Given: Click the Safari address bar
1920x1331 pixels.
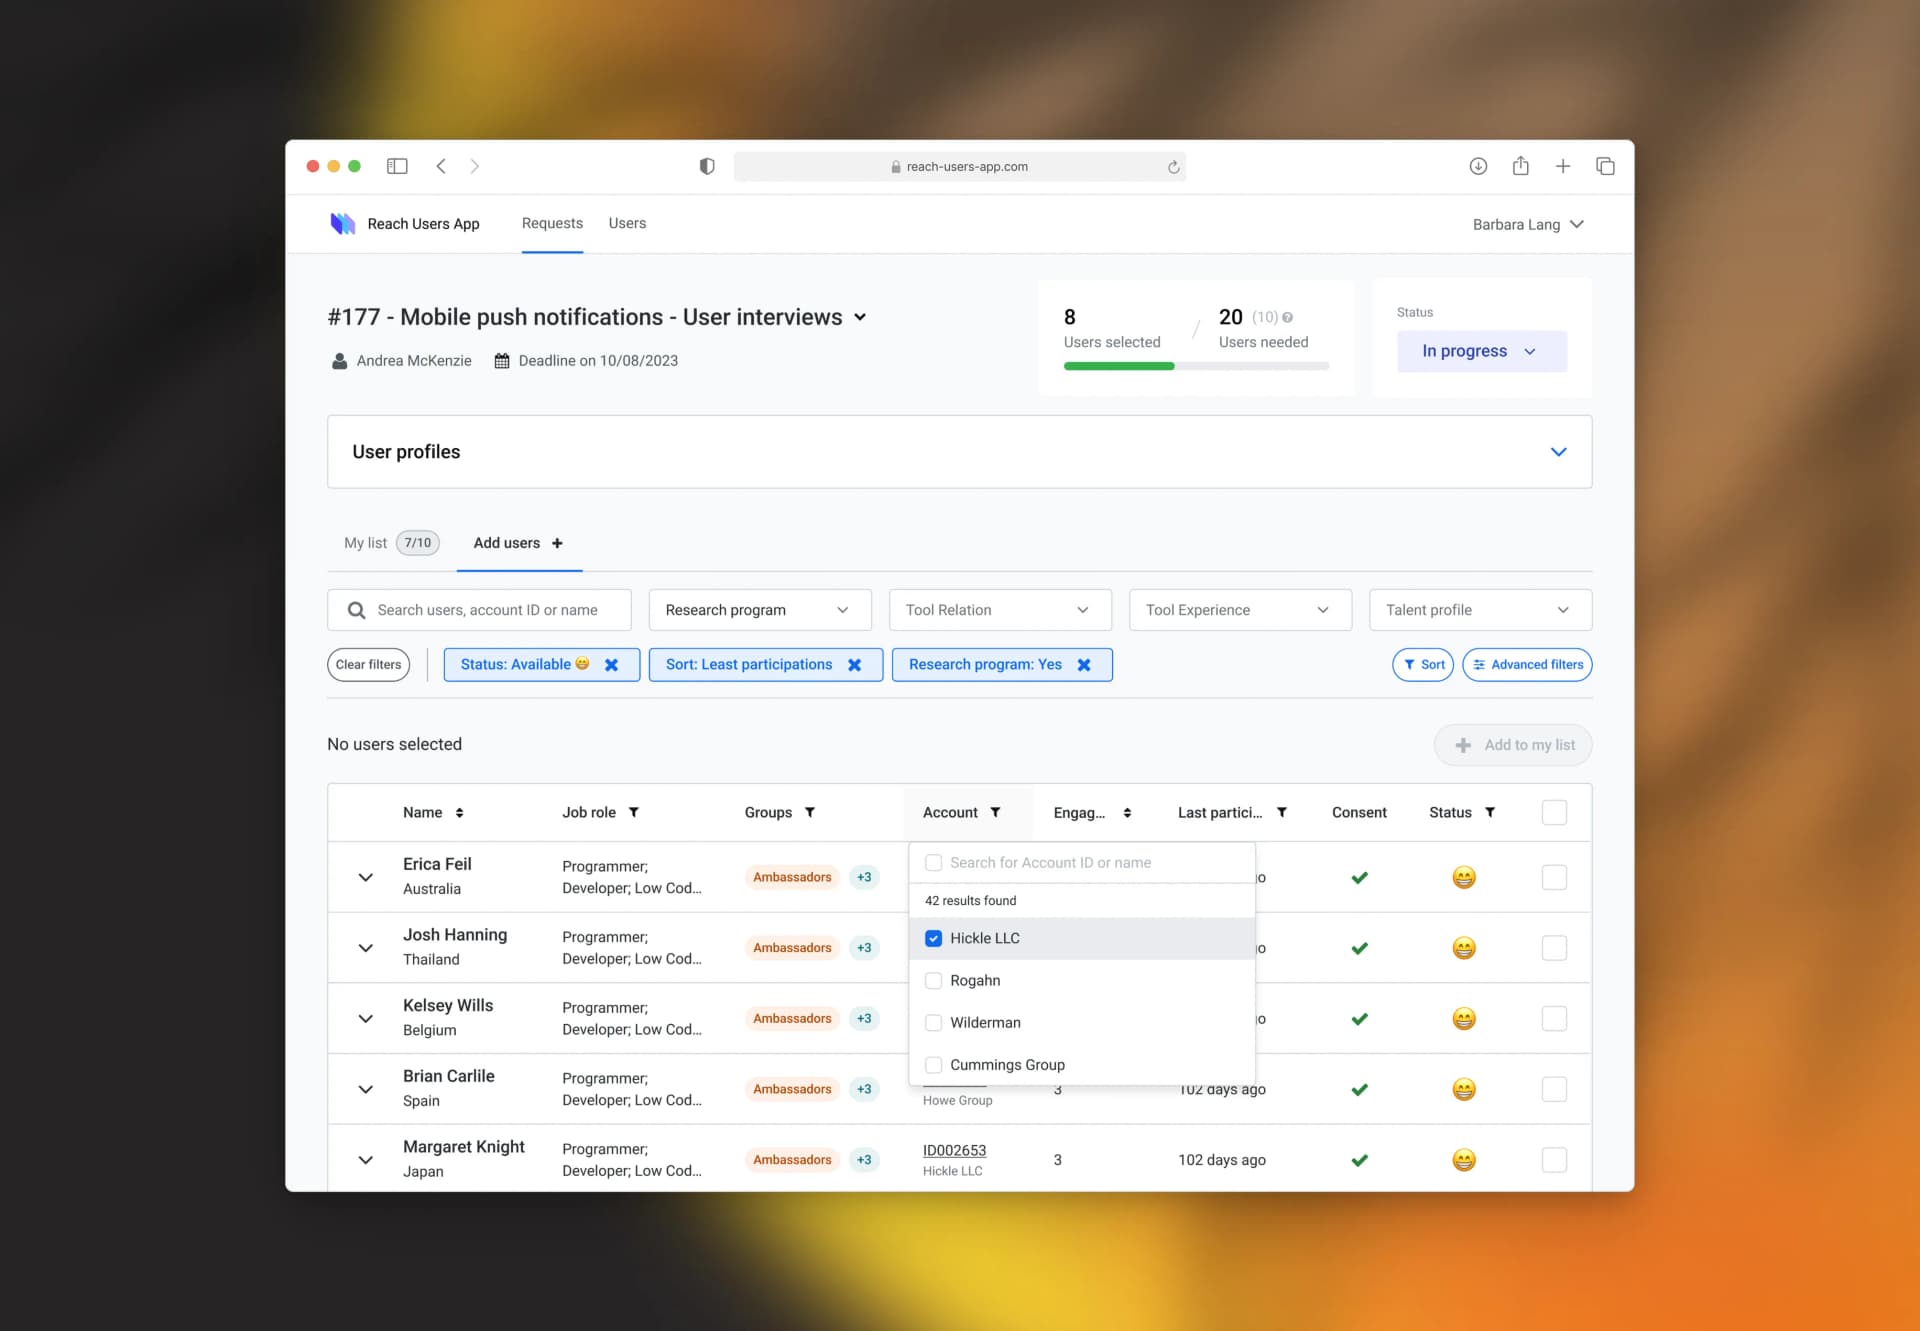Looking at the screenshot, I should (960, 167).
